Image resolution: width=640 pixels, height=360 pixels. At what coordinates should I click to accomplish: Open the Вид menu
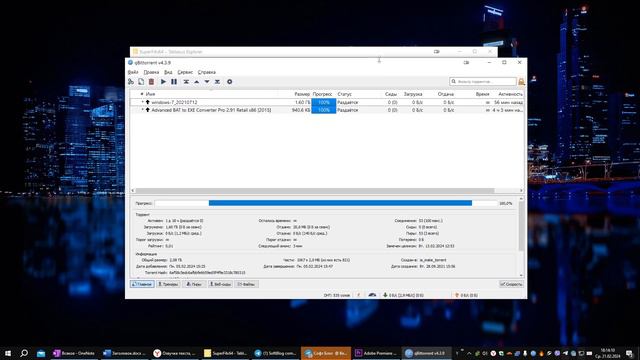pos(168,72)
